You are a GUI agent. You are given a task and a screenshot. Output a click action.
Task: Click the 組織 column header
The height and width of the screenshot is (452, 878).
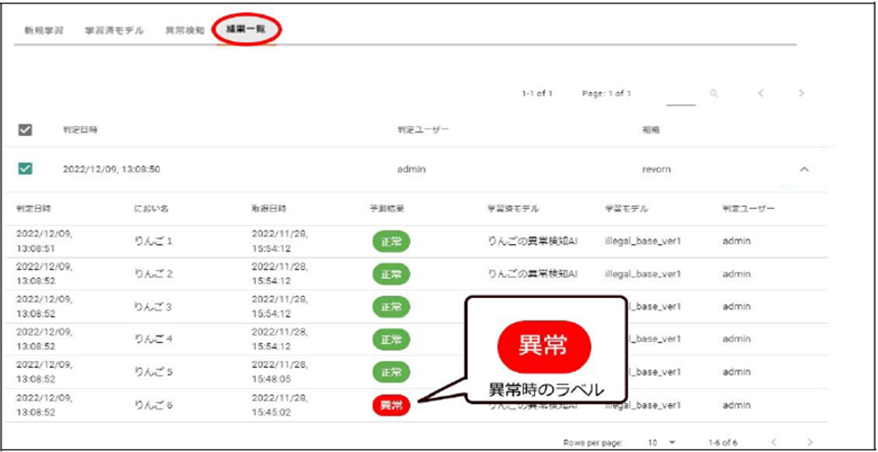coord(650,130)
